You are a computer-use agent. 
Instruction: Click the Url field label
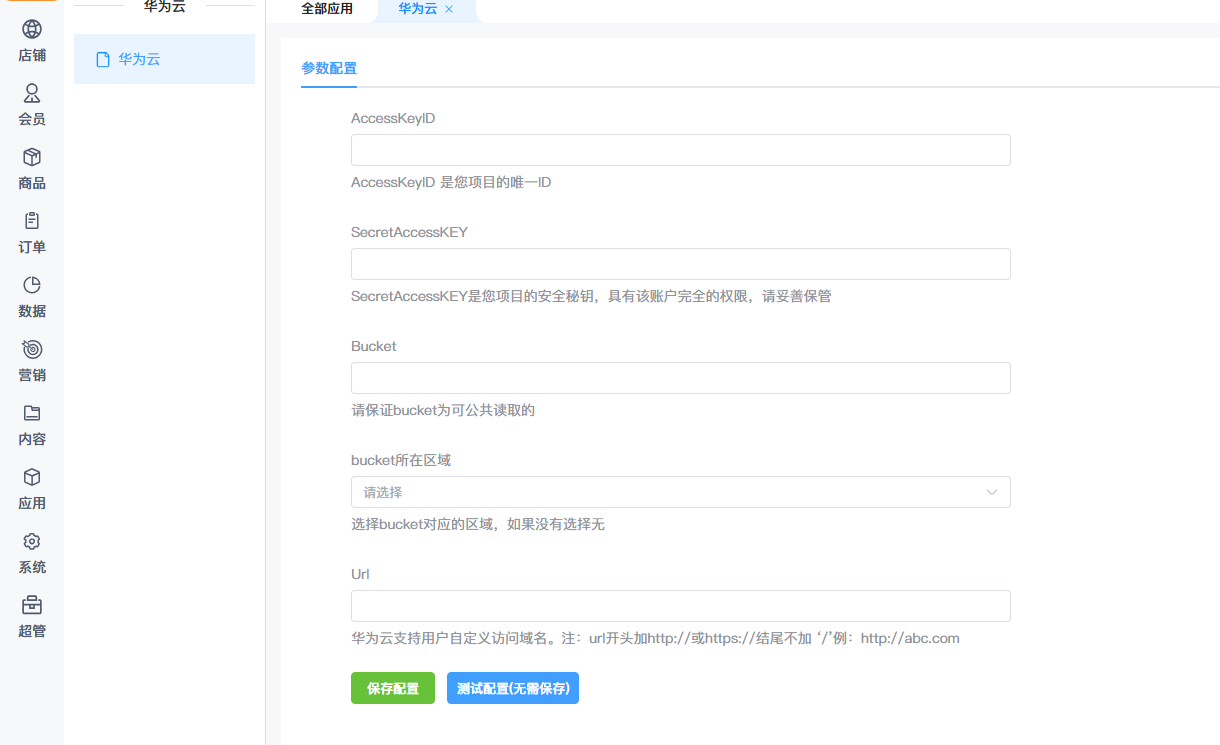[x=360, y=574]
